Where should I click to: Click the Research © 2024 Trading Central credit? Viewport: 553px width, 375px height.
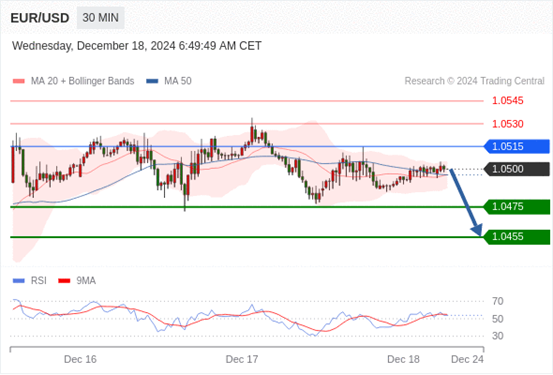pos(474,81)
